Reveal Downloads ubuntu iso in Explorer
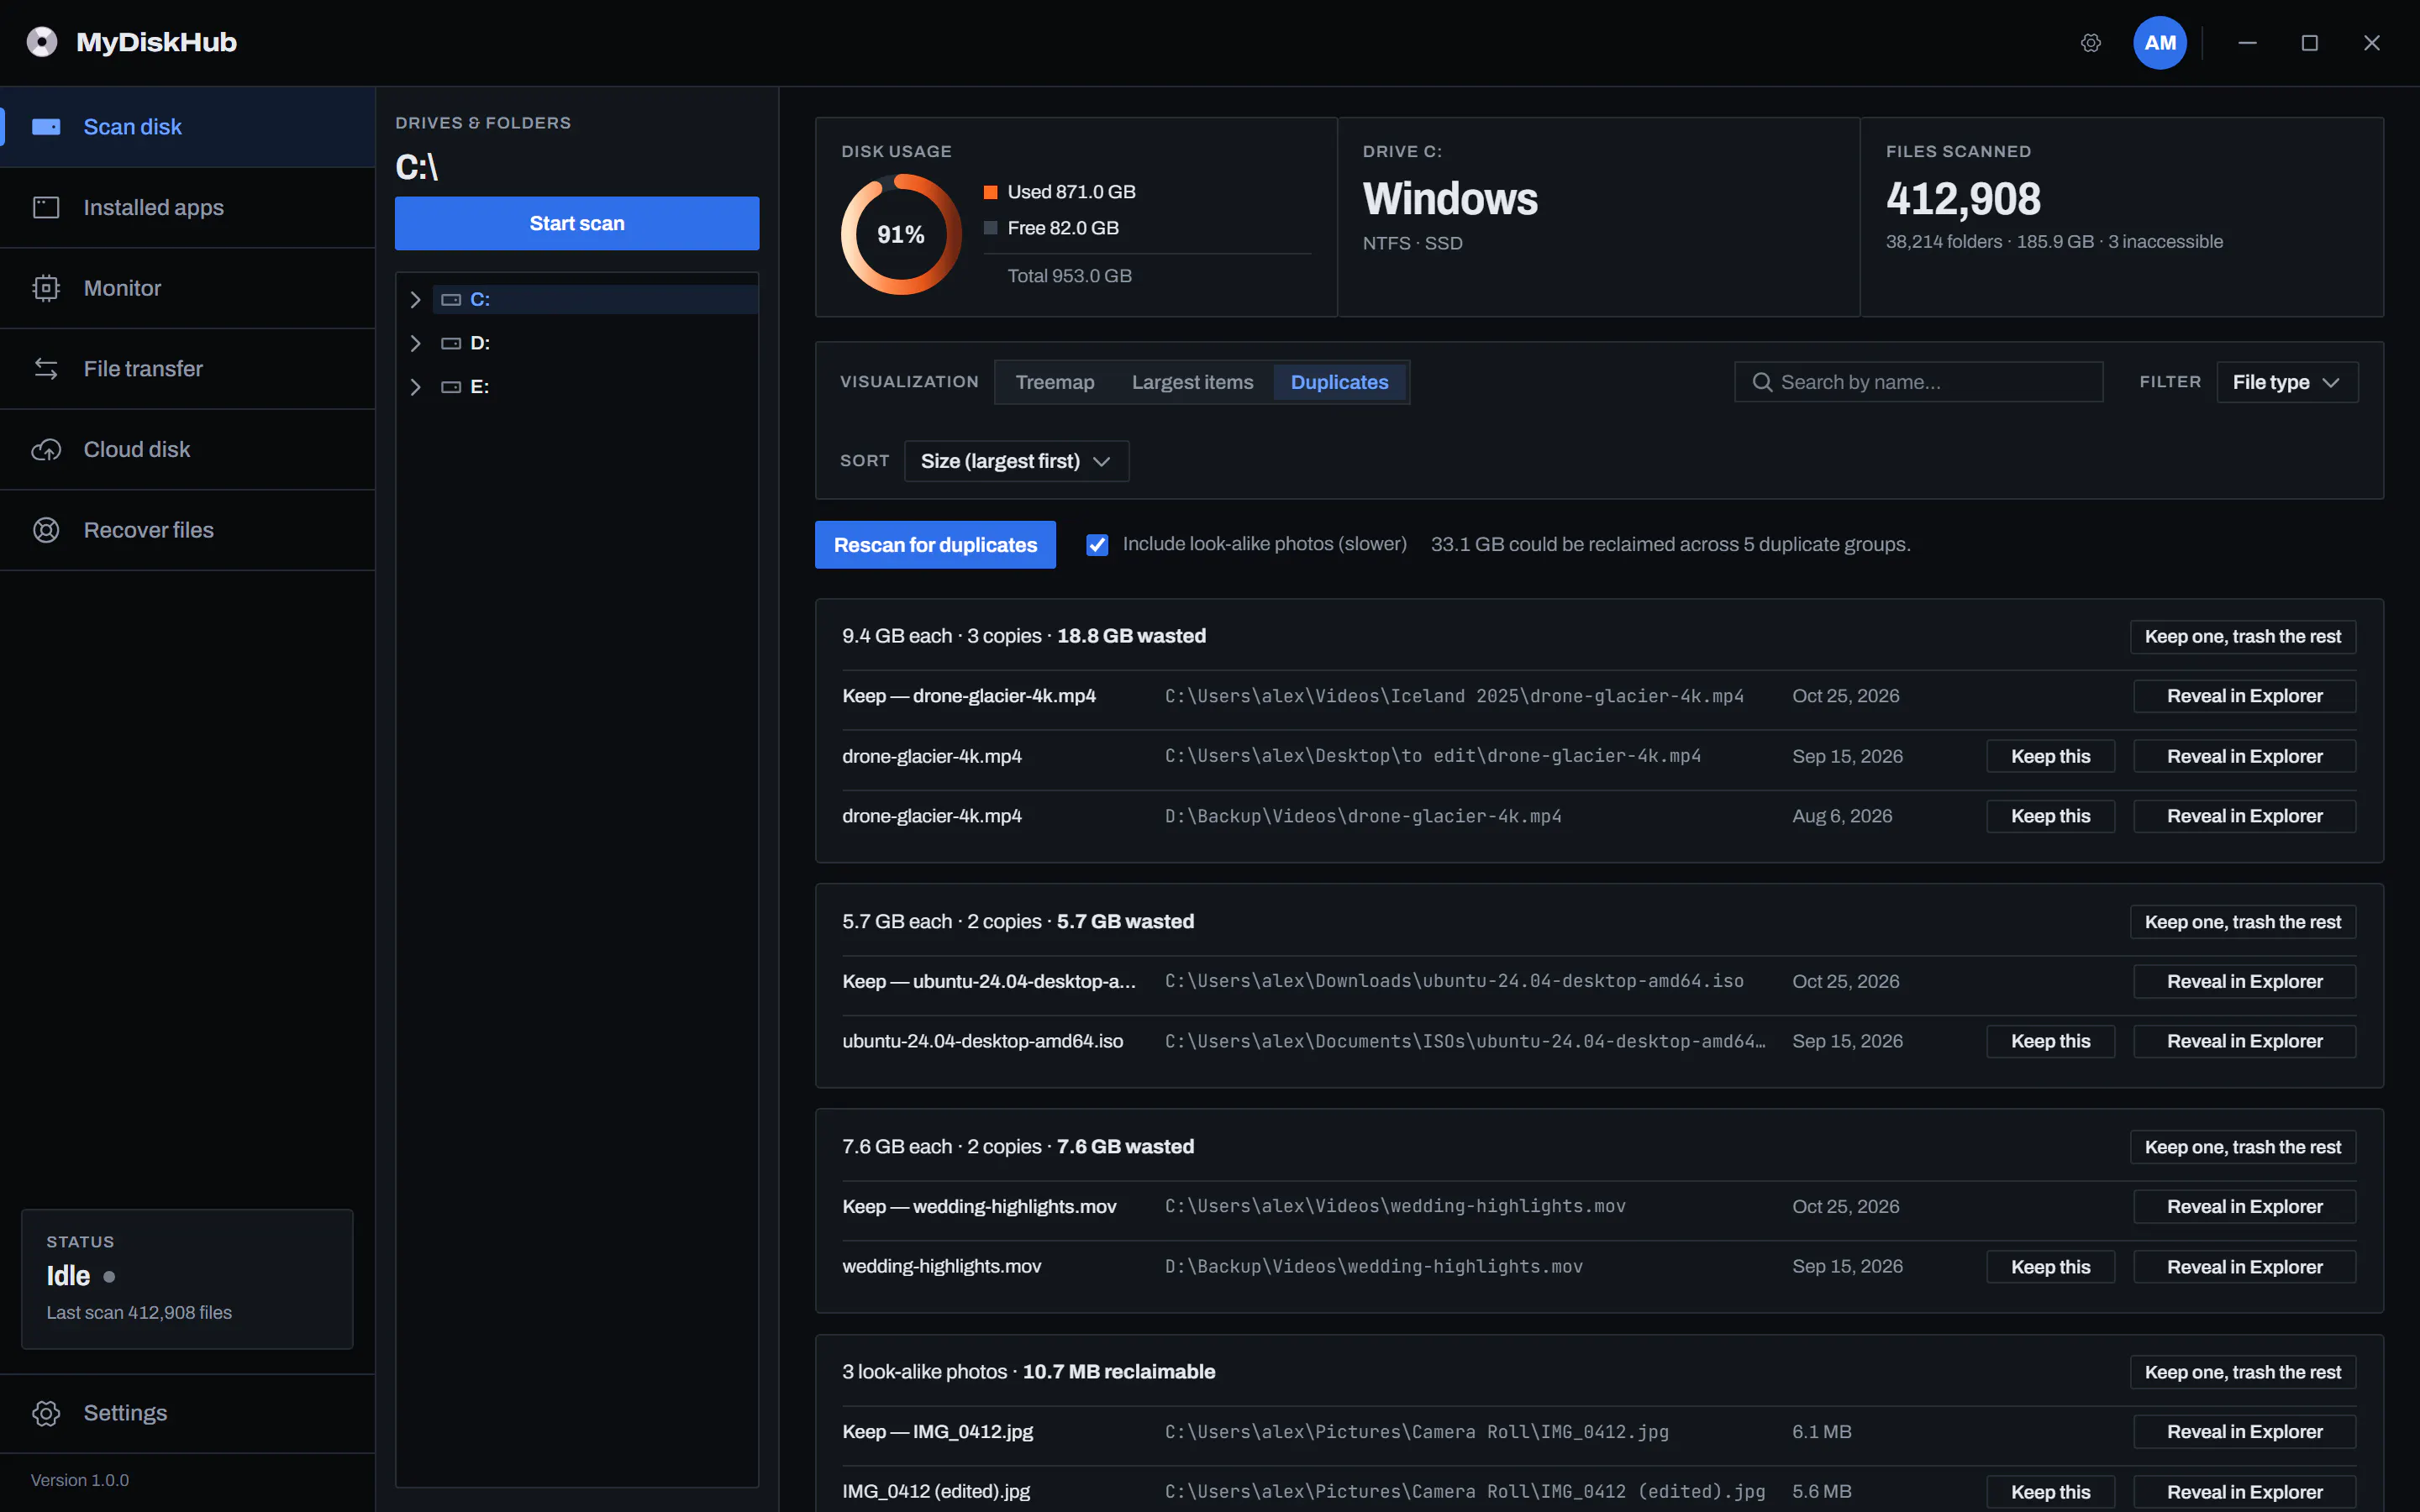 coord(2244,982)
